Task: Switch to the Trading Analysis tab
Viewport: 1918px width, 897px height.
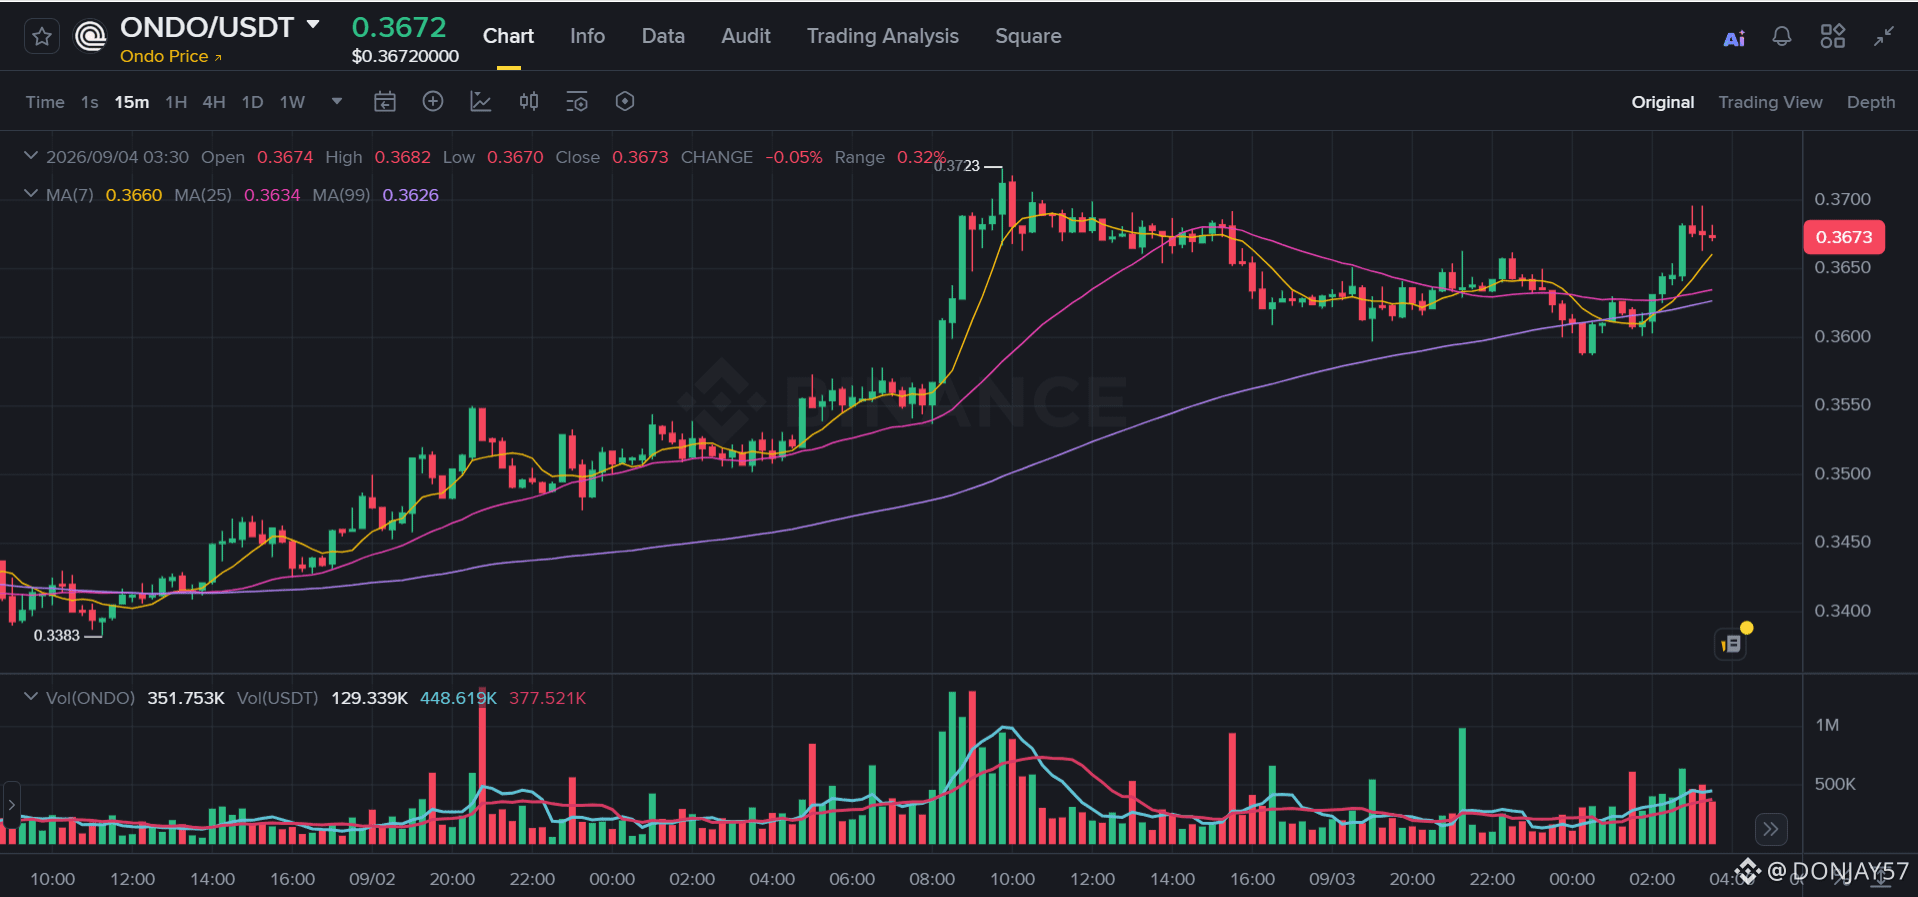Action: pyautogui.click(x=883, y=36)
